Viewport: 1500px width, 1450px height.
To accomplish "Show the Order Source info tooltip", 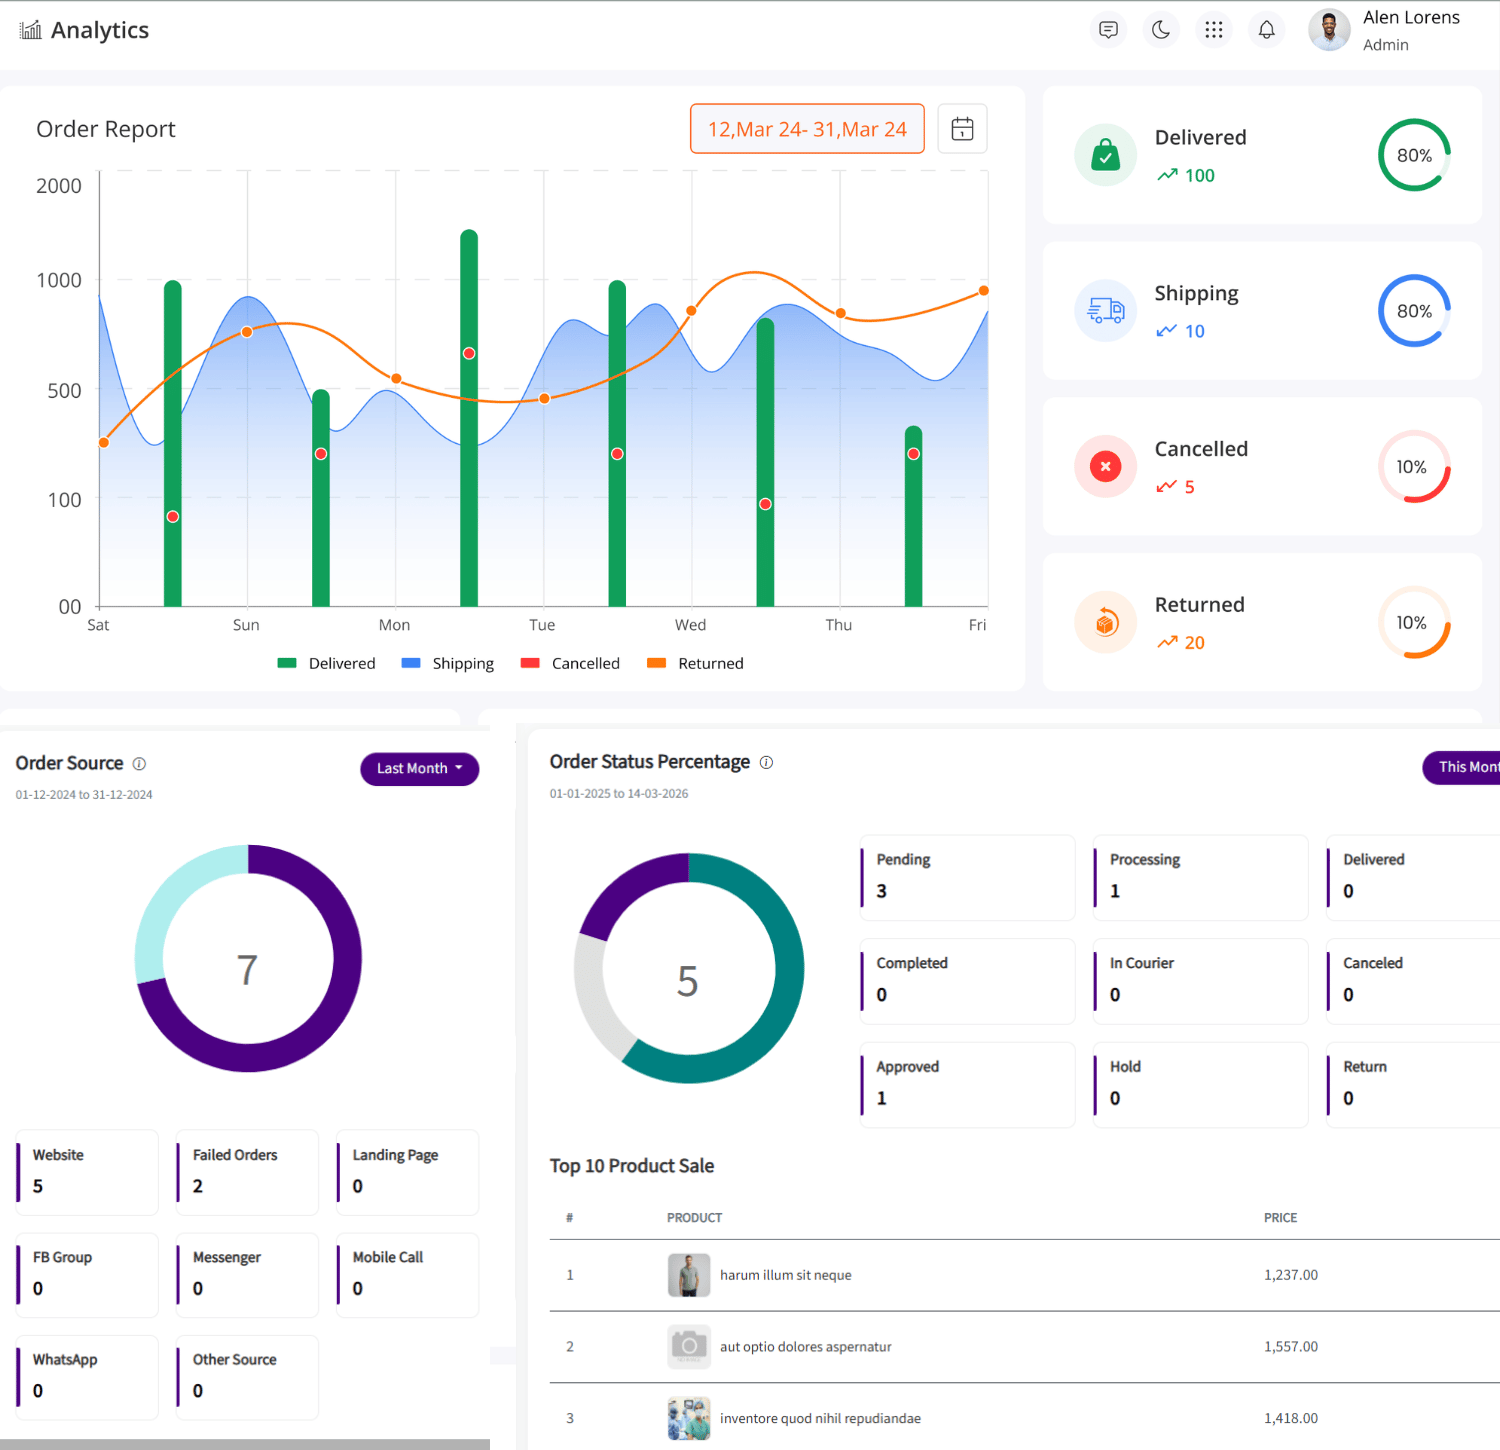I will point(138,763).
